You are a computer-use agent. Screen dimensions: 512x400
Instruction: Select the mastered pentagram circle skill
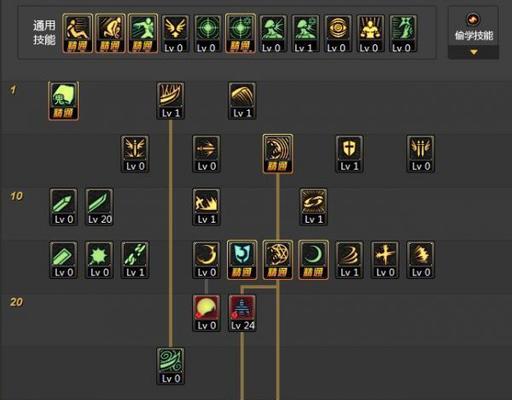(278, 260)
